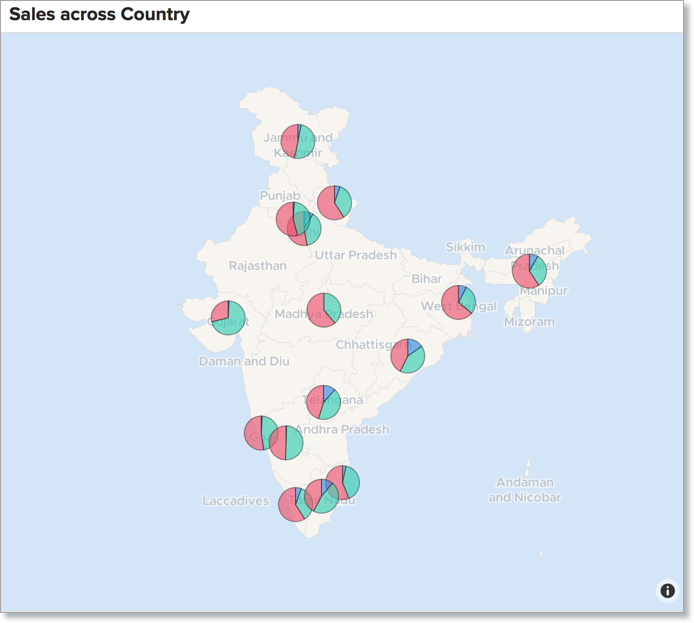Image resolution: width=694 pixels, height=623 pixels.
Task: Click the Daman and Diu label
Action: click(244, 361)
